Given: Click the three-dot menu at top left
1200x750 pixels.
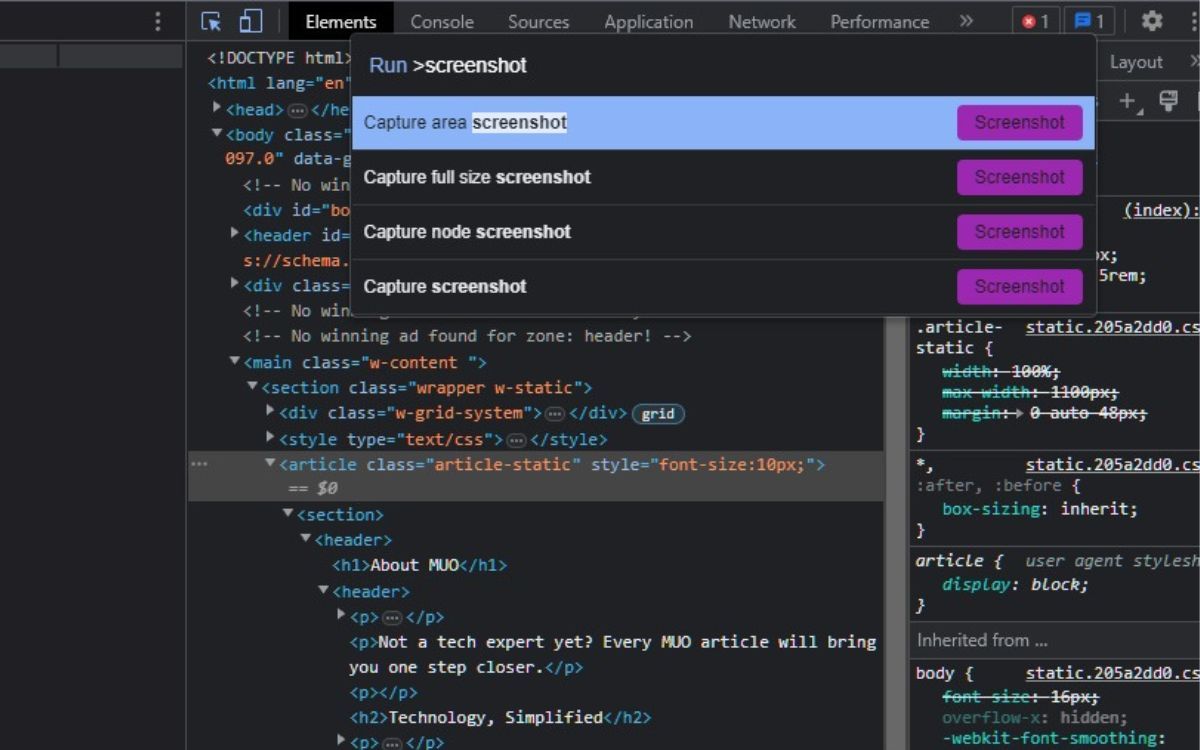Looking at the screenshot, I should (x=157, y=21).
